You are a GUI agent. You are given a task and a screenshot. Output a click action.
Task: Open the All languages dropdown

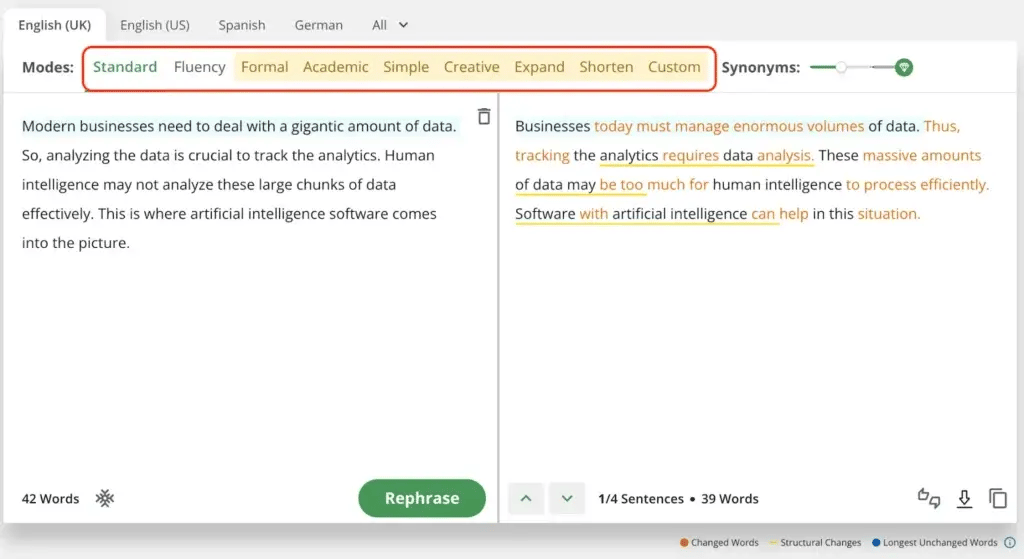pos(390,25)
